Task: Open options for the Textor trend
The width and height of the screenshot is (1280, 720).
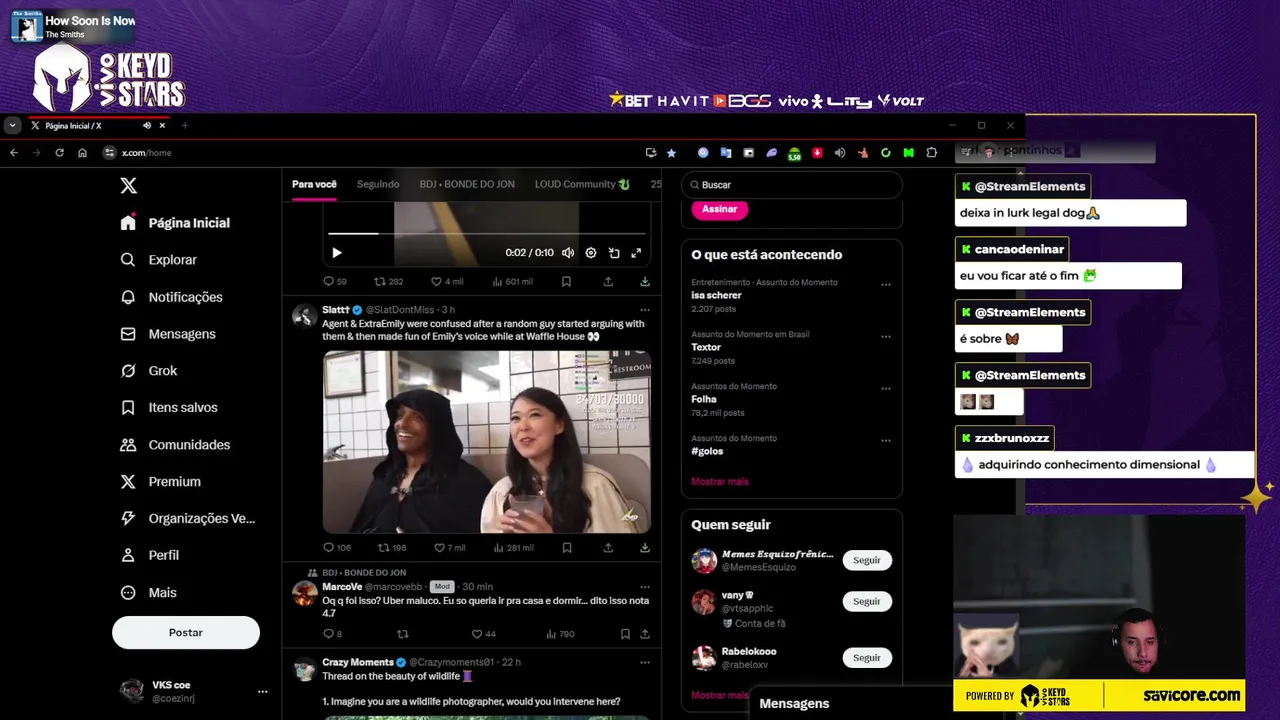Action: tap(885, 336)
